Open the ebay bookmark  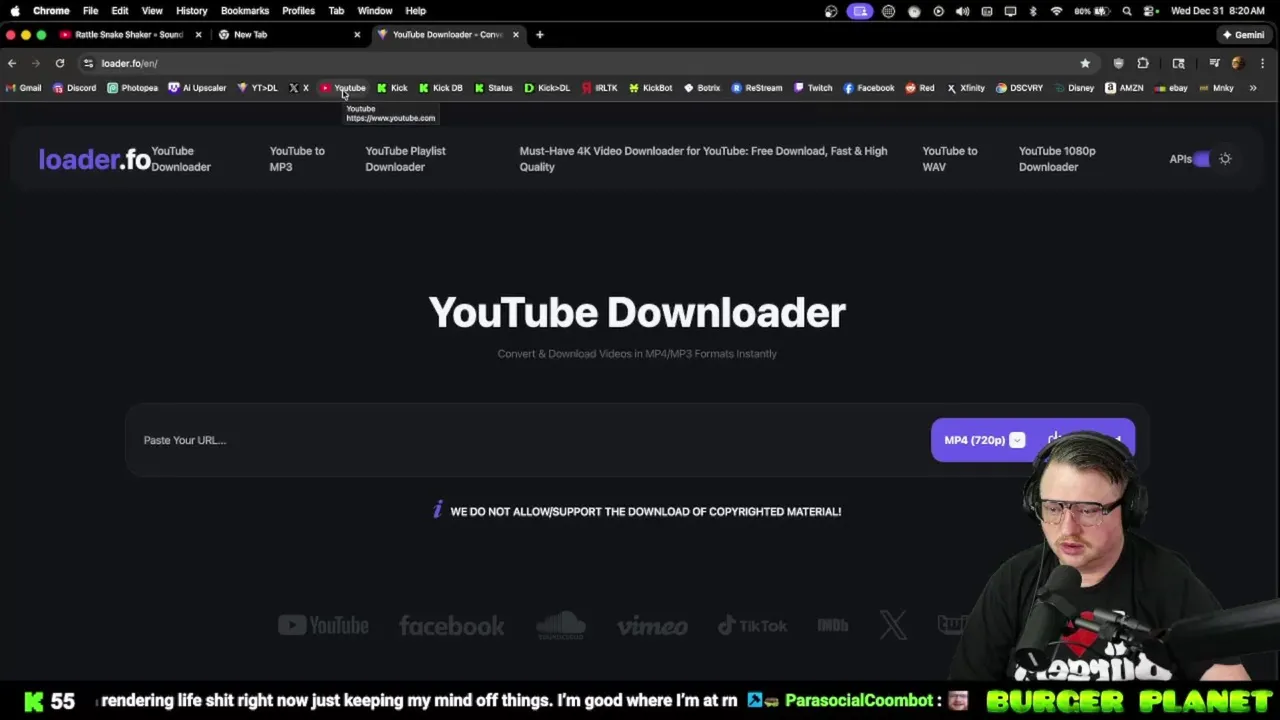pyautogui.click(x=1171, y=88)
